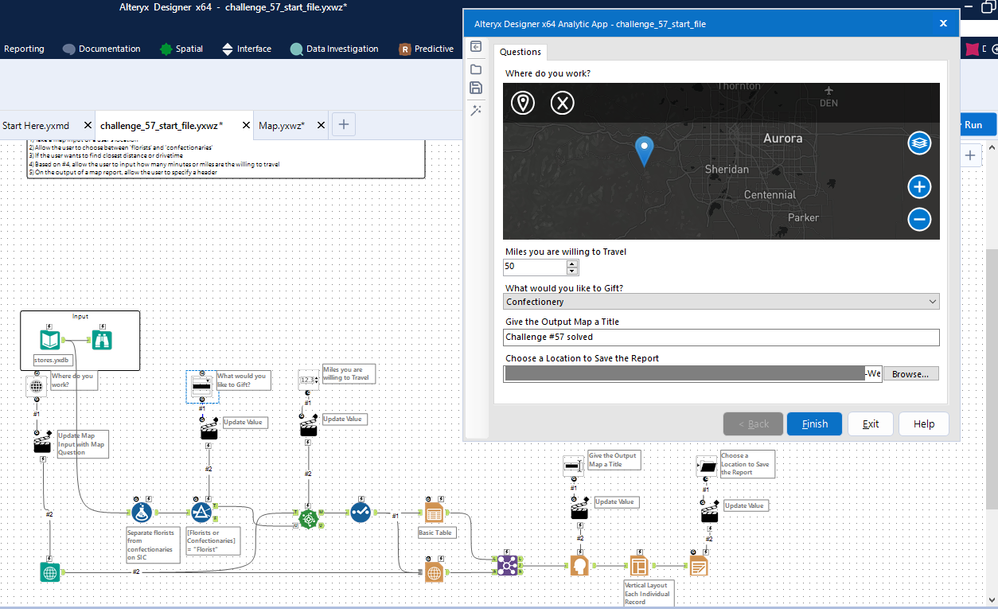The height and width of the screenshot is (609, 998).
Task: Click the back arrow icon in app sidebar
Action: 475,46
